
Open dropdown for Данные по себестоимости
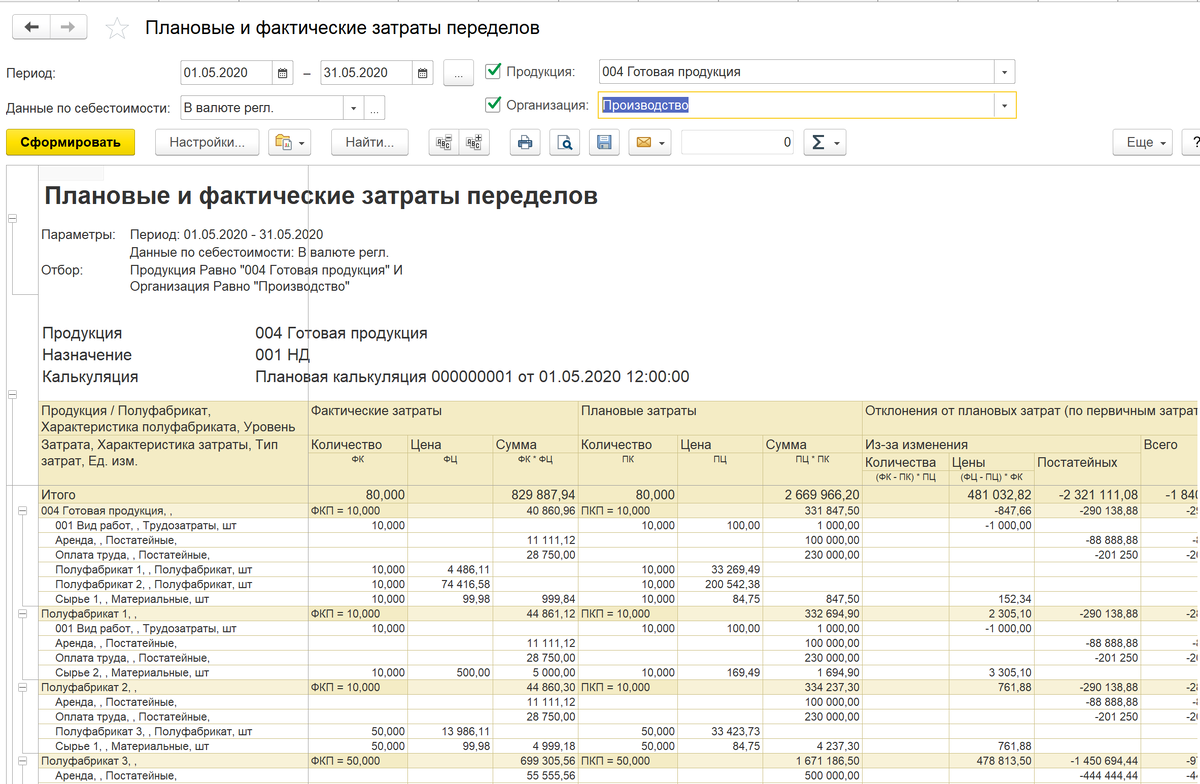pos(354,108)
